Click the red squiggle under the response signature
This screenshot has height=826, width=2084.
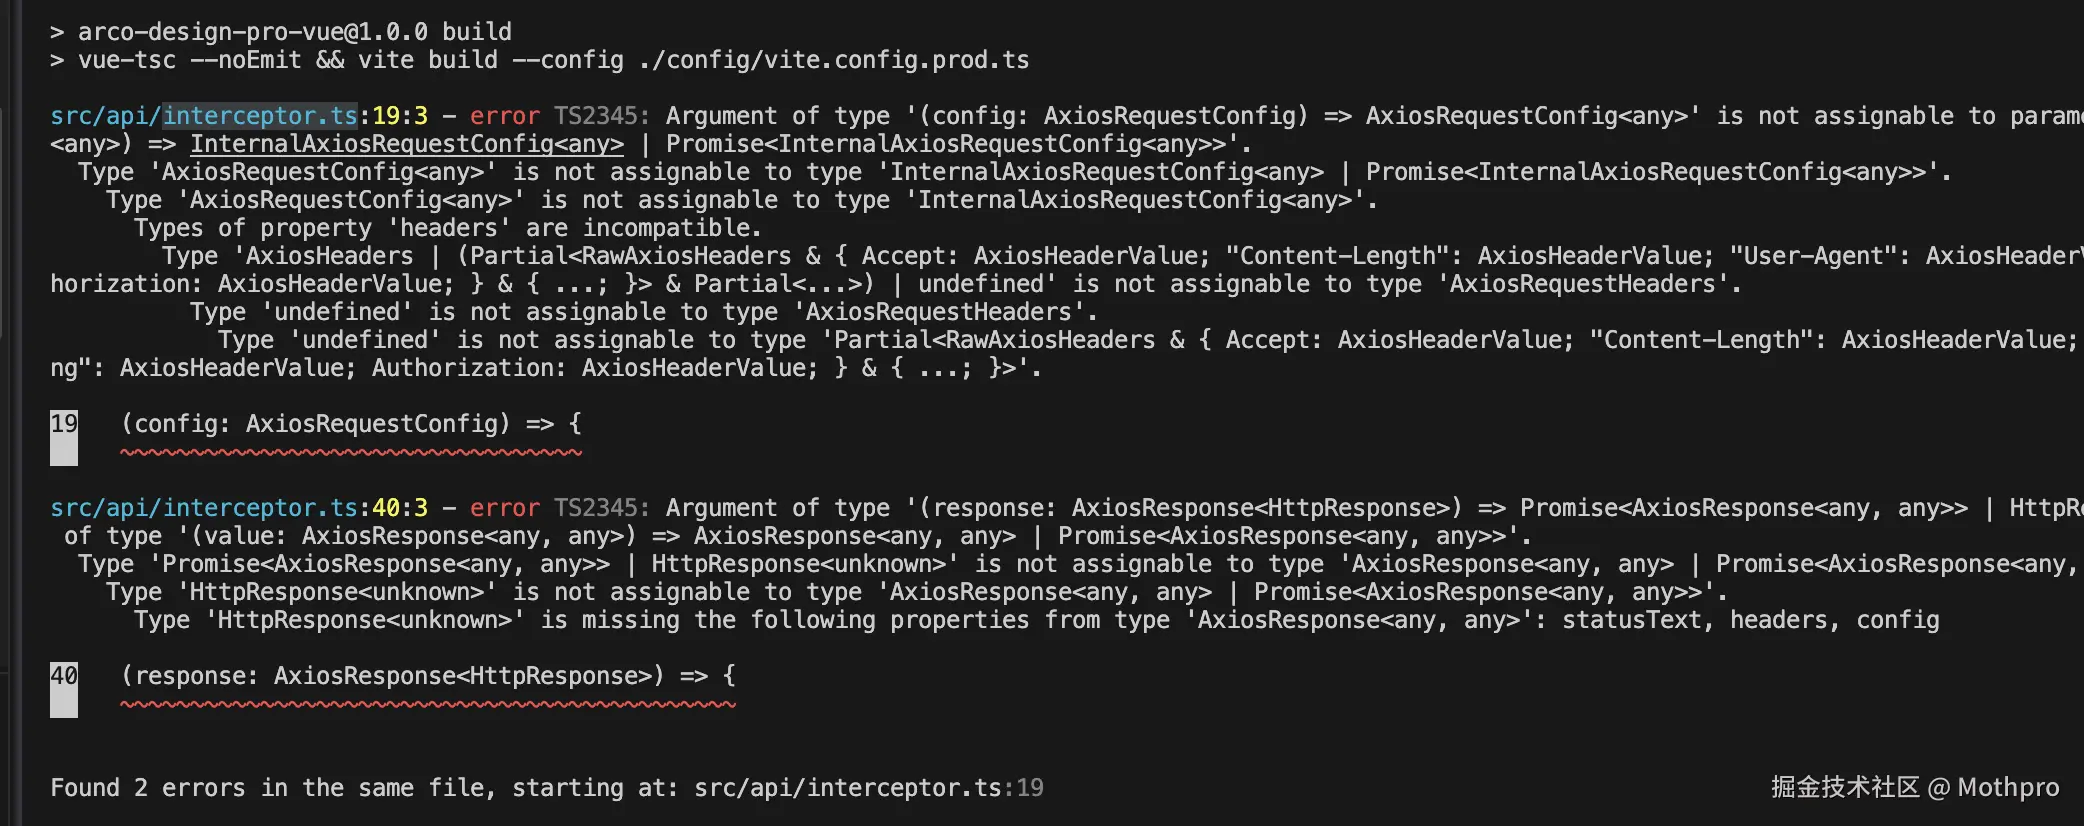pos(428,705)
